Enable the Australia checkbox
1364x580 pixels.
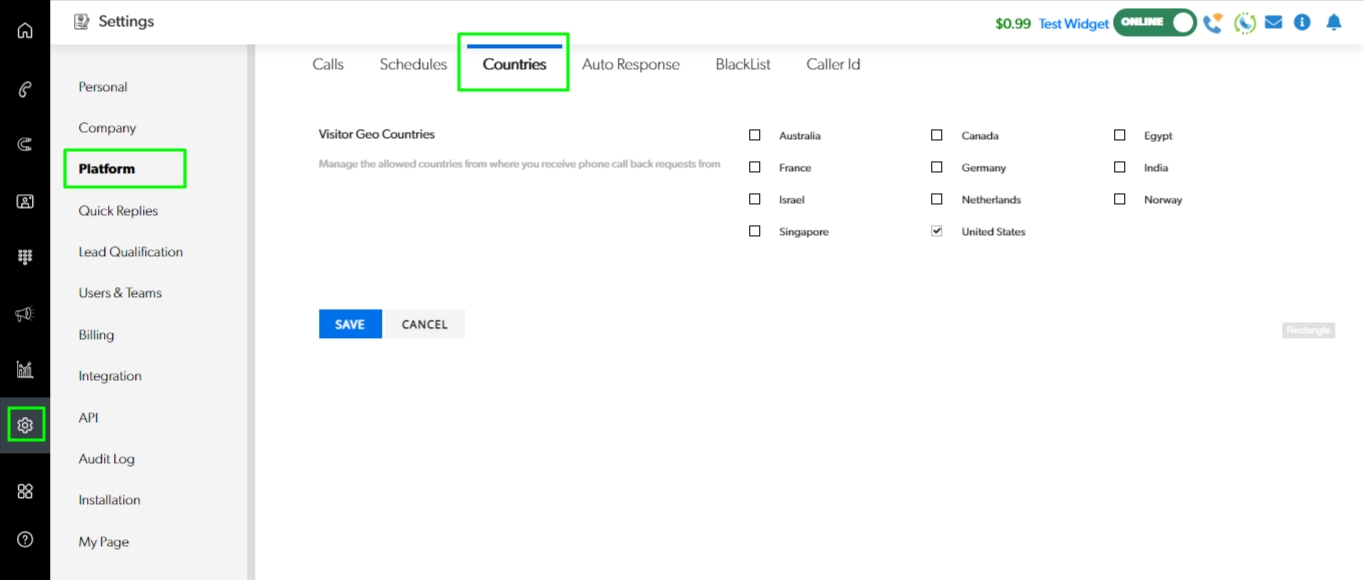coord(755,135)
